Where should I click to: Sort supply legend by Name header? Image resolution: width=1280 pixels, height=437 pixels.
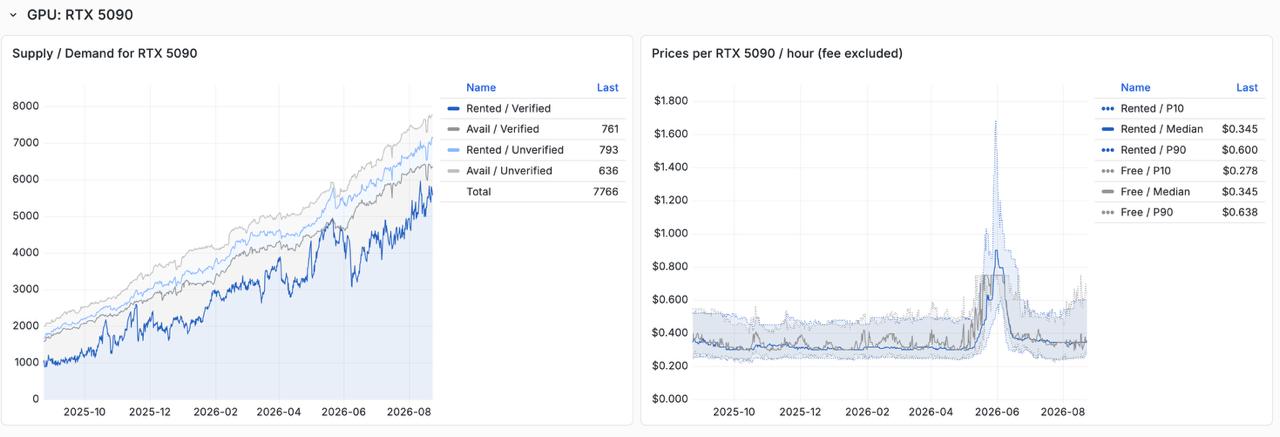481,87
